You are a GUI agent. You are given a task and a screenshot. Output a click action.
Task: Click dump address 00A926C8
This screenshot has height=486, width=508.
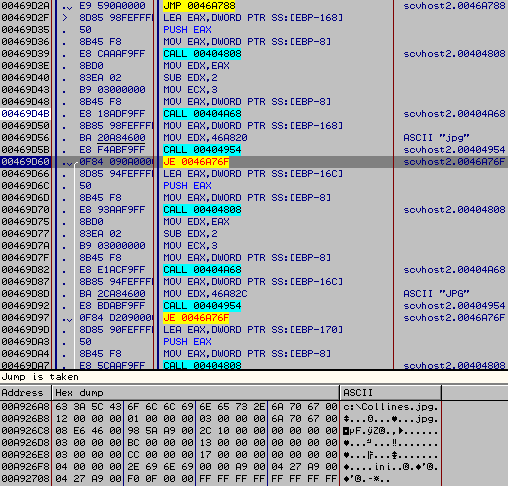point(25,431)
